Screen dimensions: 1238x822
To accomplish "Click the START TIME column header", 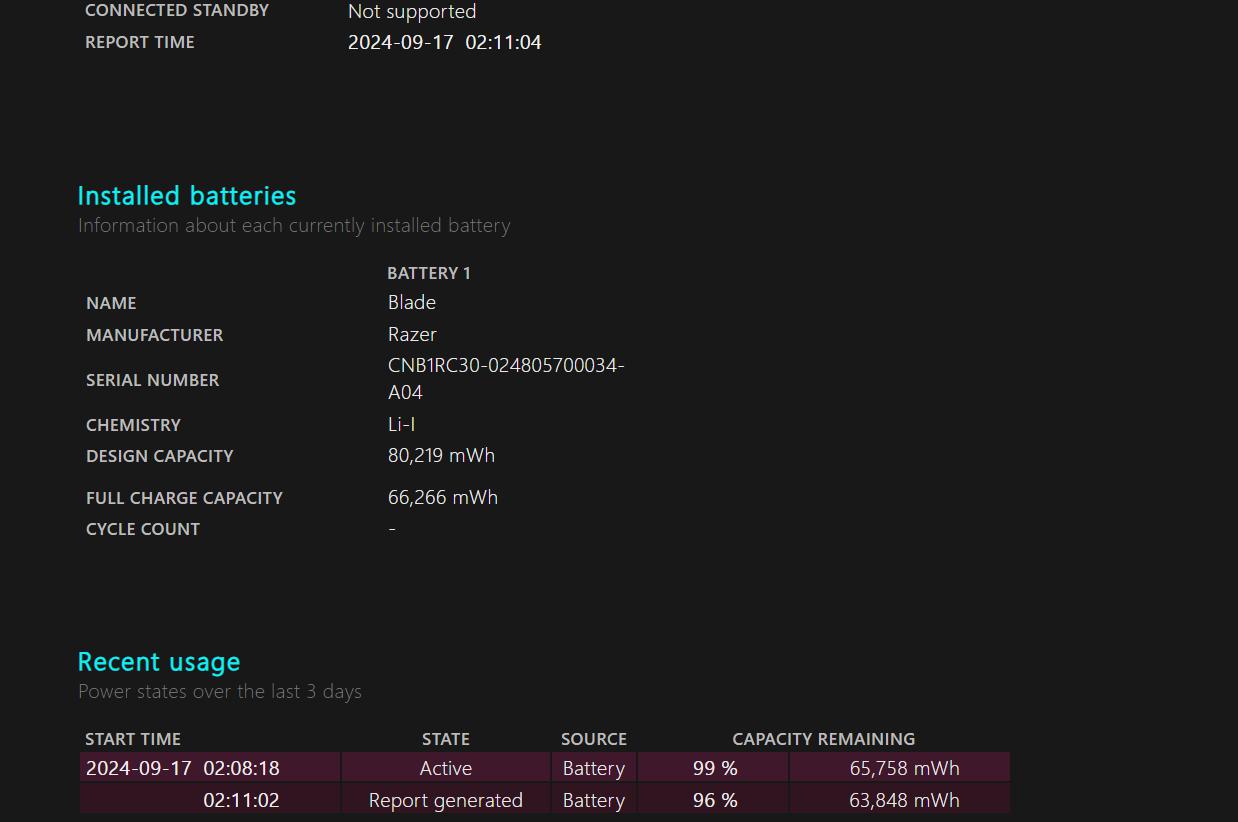I will [133, 739].
